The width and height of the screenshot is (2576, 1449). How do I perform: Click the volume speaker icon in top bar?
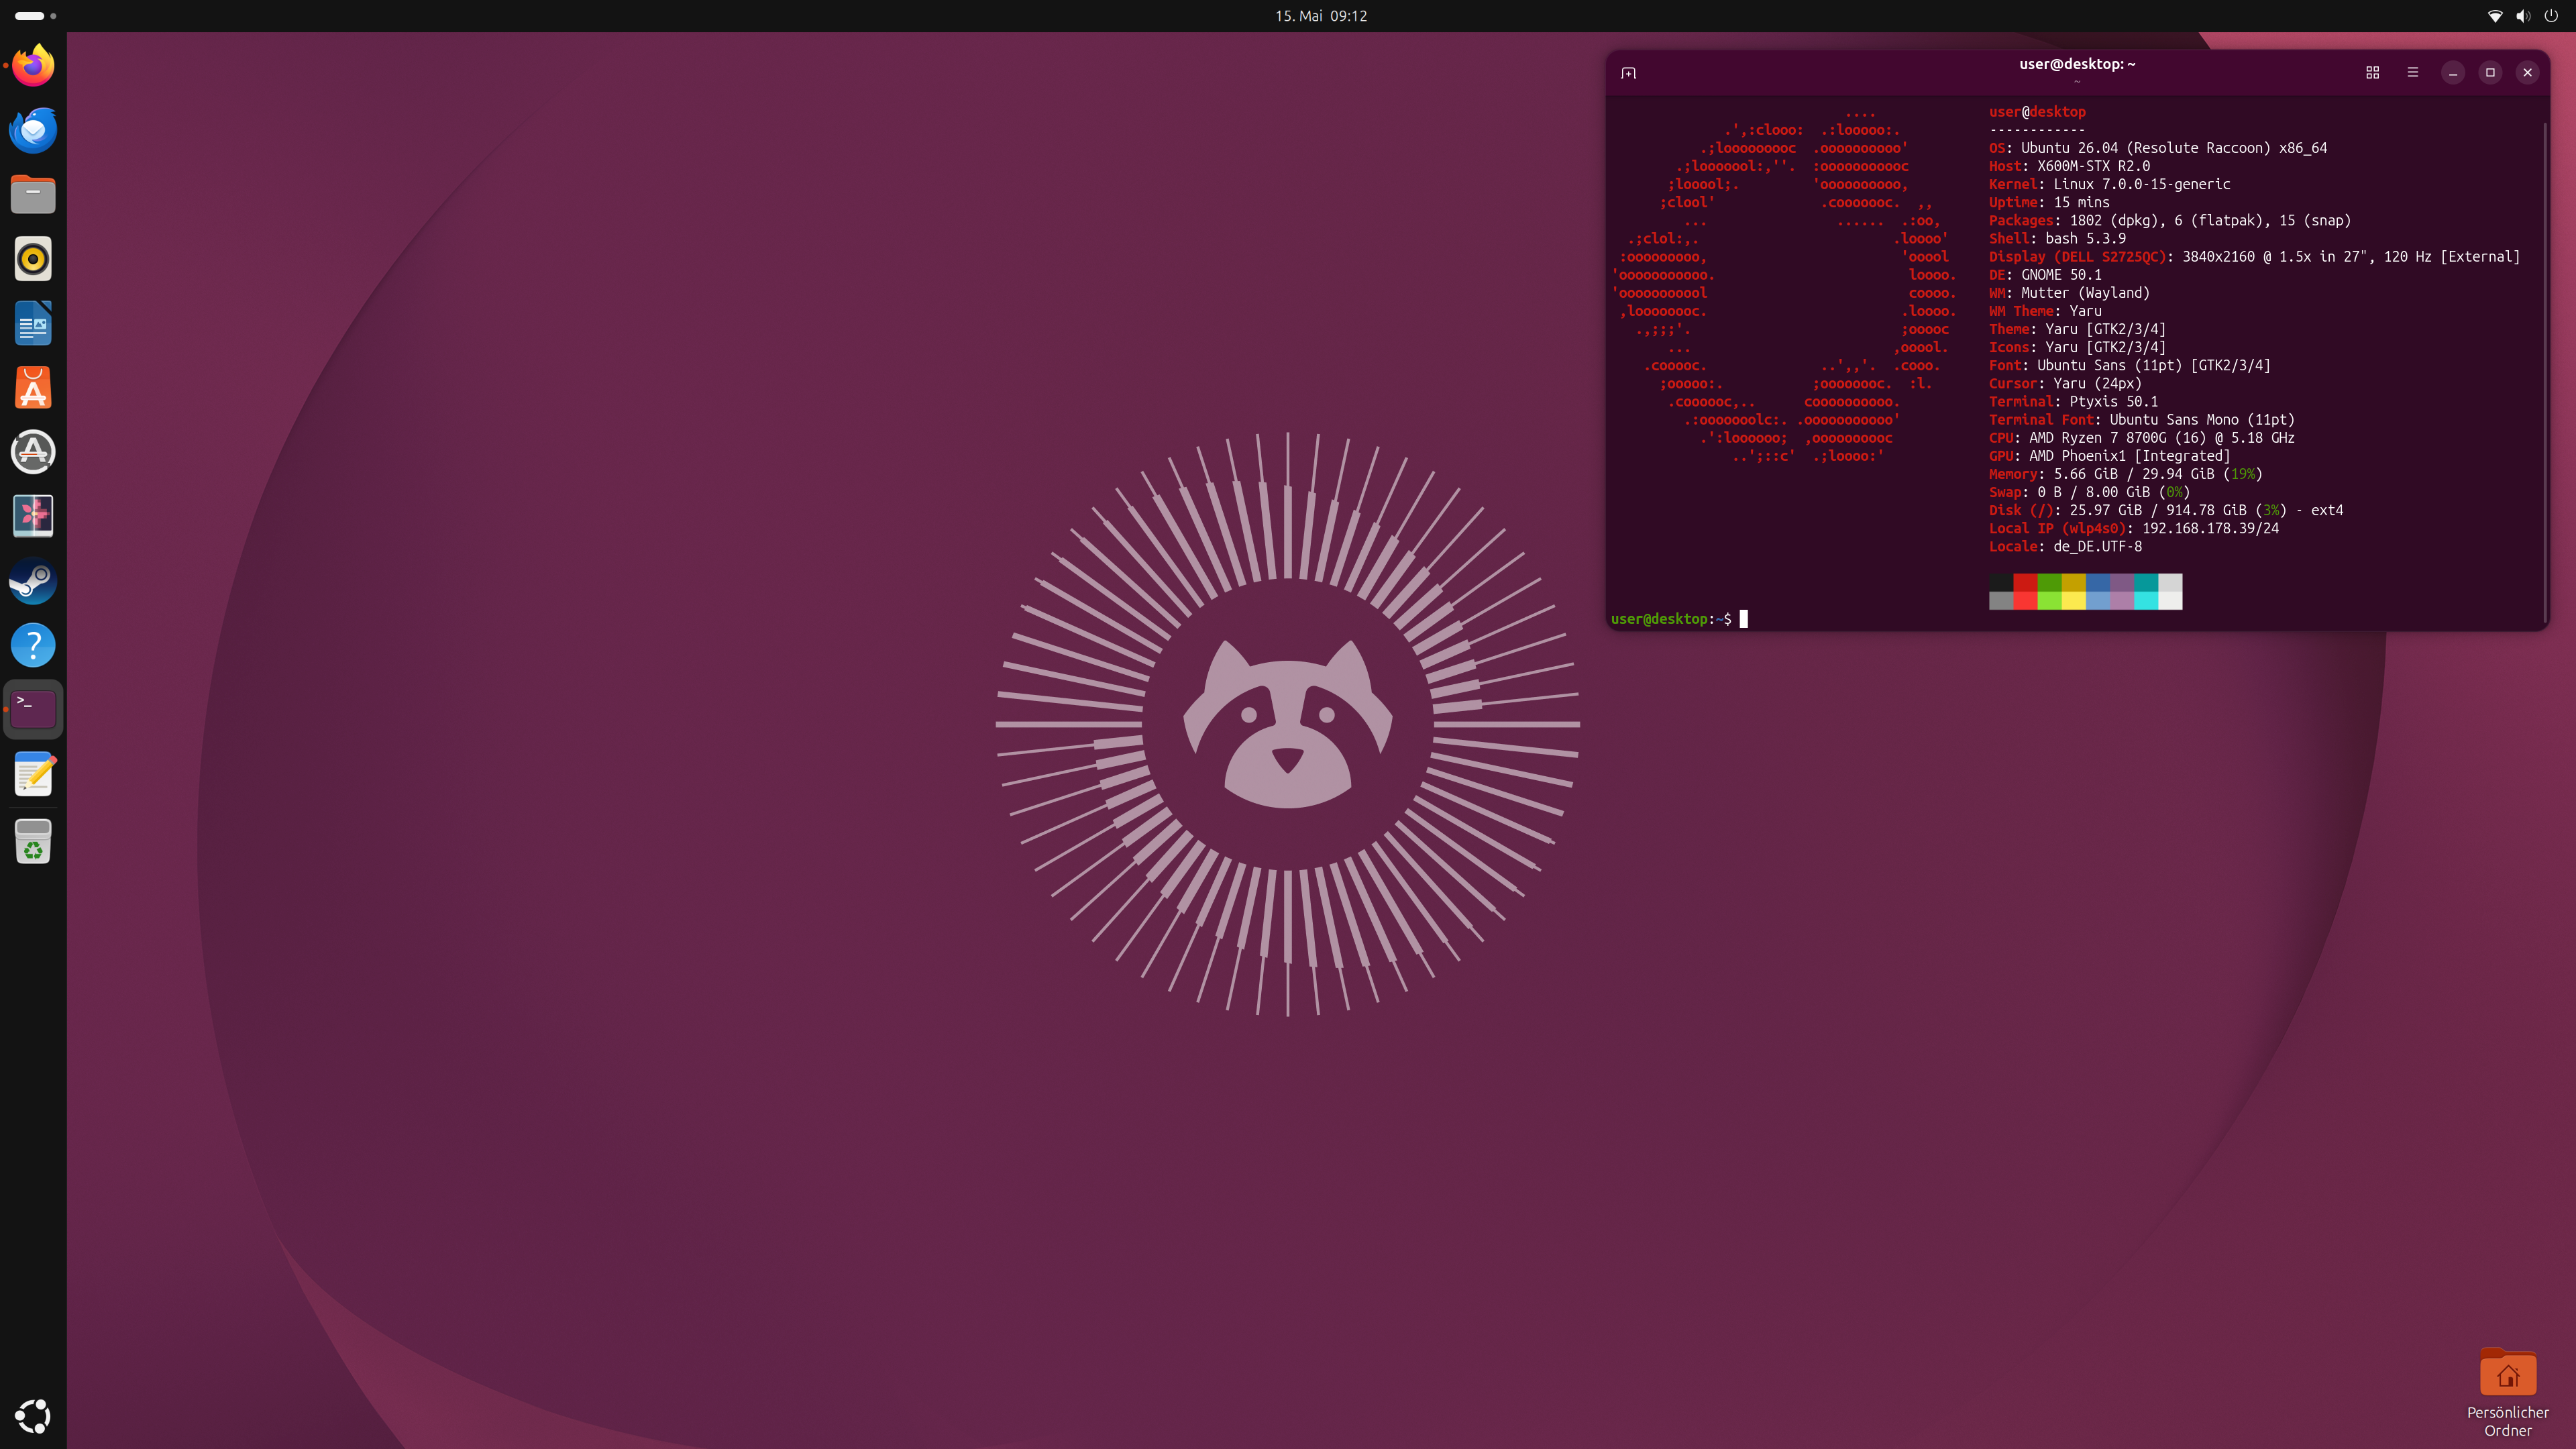pos(2523,16)
